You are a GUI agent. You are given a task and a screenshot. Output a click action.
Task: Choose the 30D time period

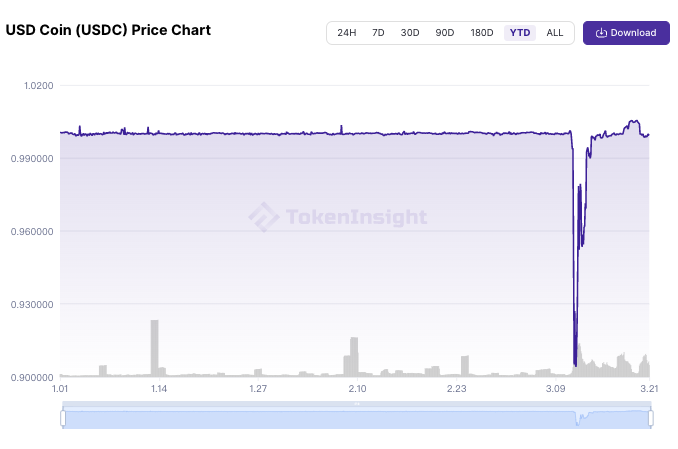tap(410, 33)
